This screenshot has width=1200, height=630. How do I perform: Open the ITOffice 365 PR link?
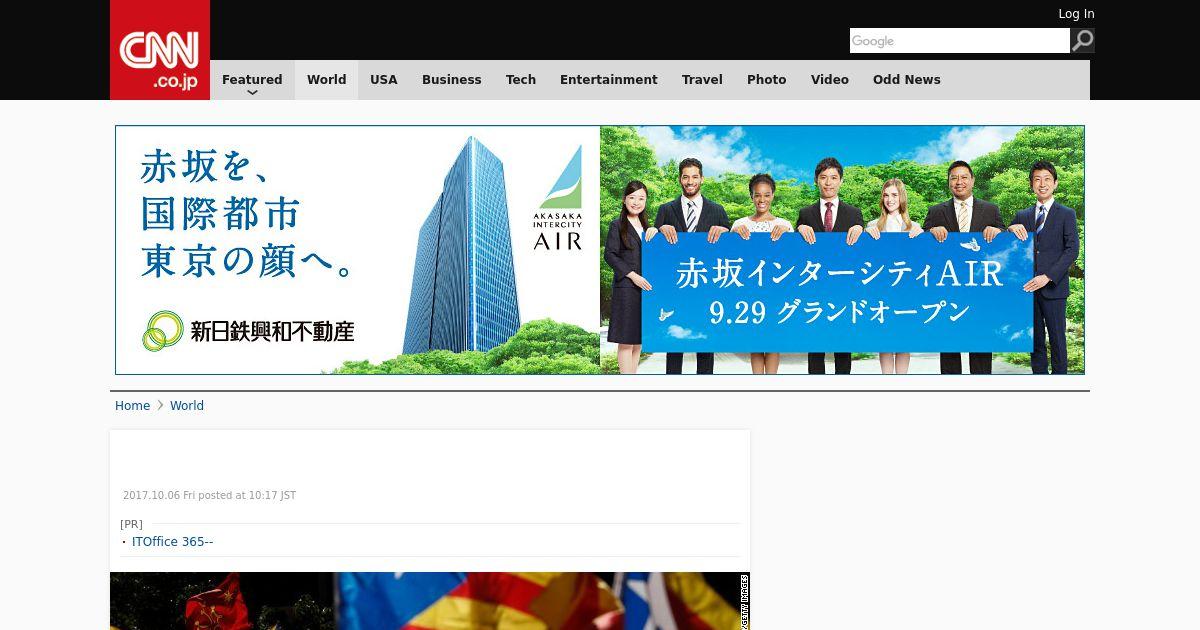pyautogui.click(x=172, y=542)
